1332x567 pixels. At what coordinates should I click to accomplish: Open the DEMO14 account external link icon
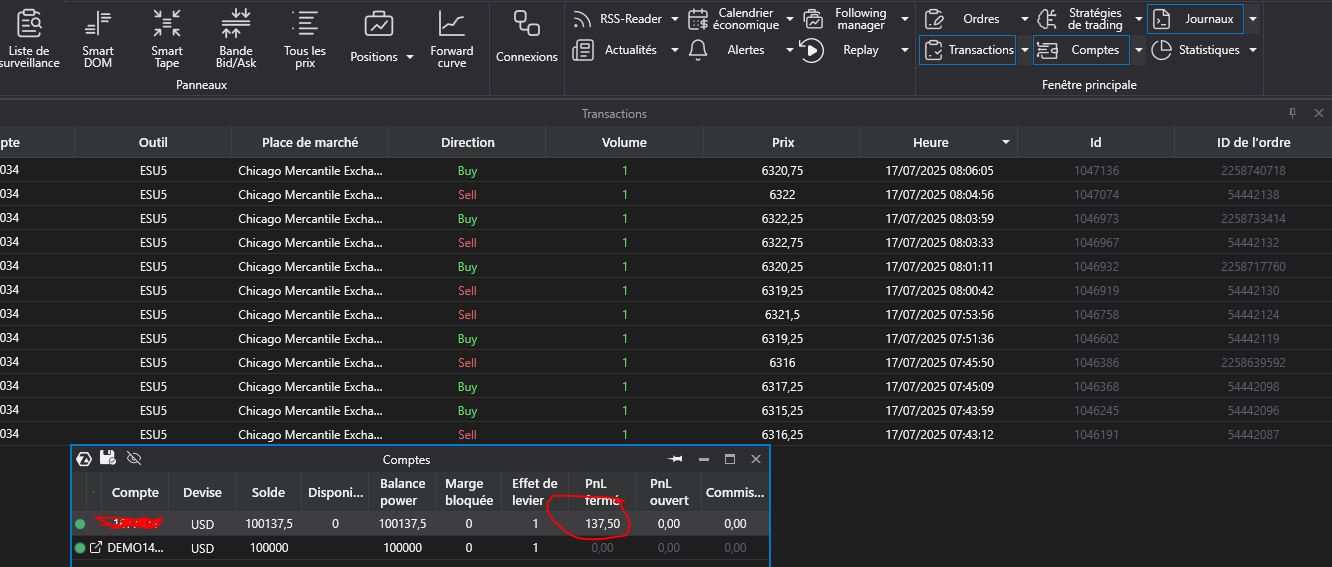(96, 548)
